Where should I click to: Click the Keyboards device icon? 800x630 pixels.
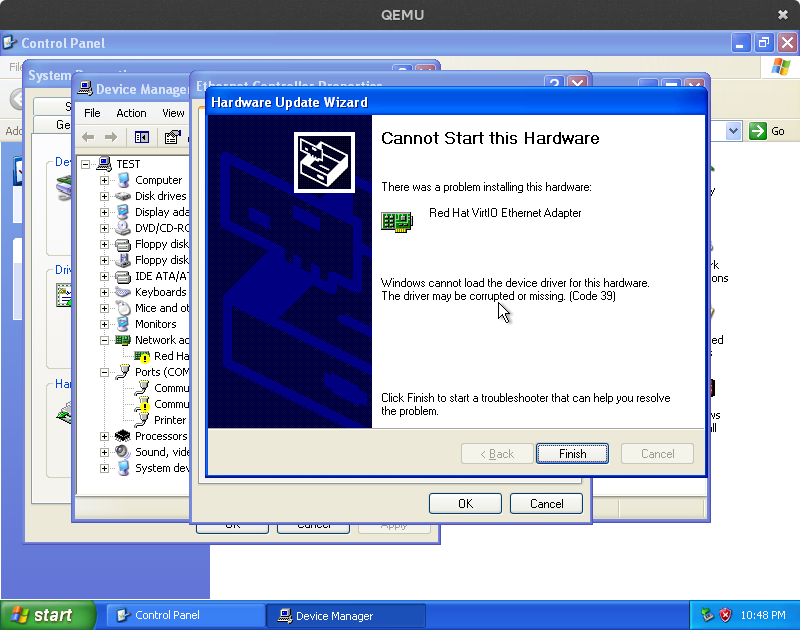point(124,292)
